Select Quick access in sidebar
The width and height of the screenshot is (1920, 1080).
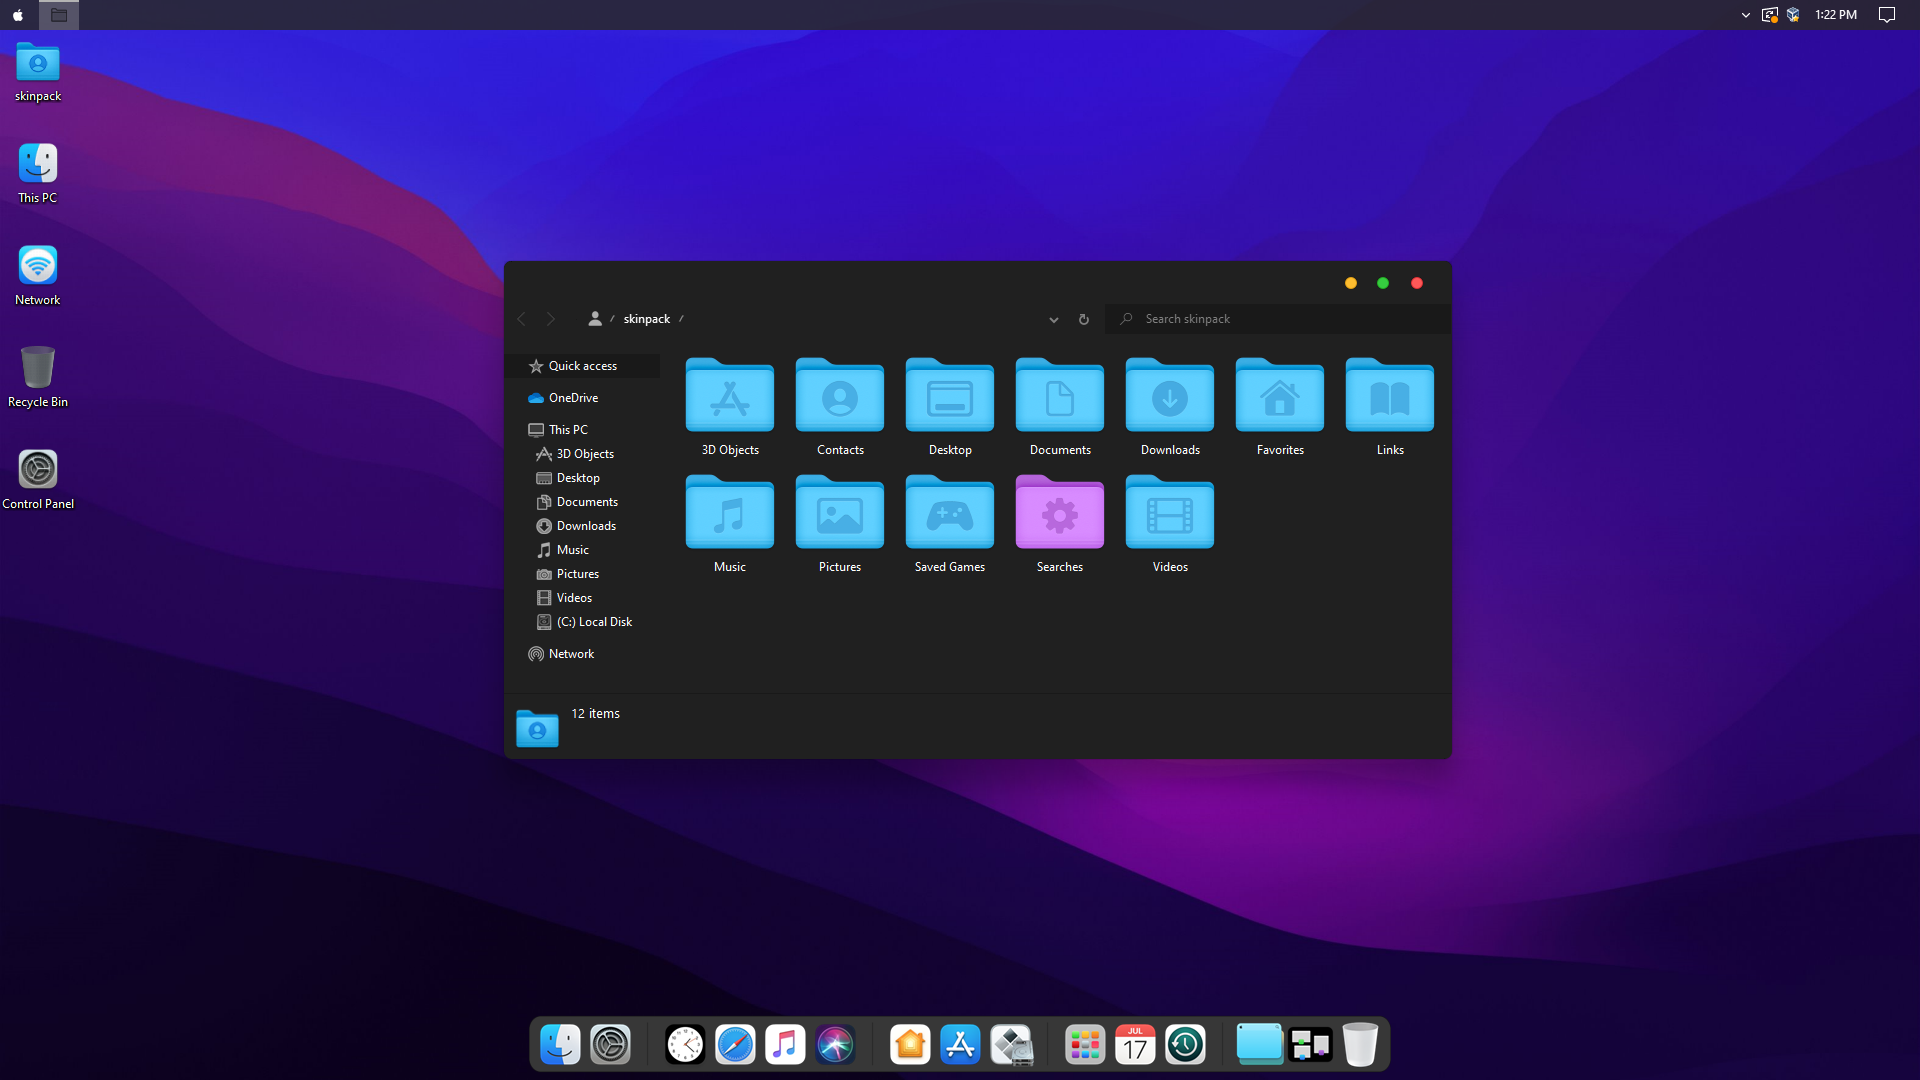582,366
